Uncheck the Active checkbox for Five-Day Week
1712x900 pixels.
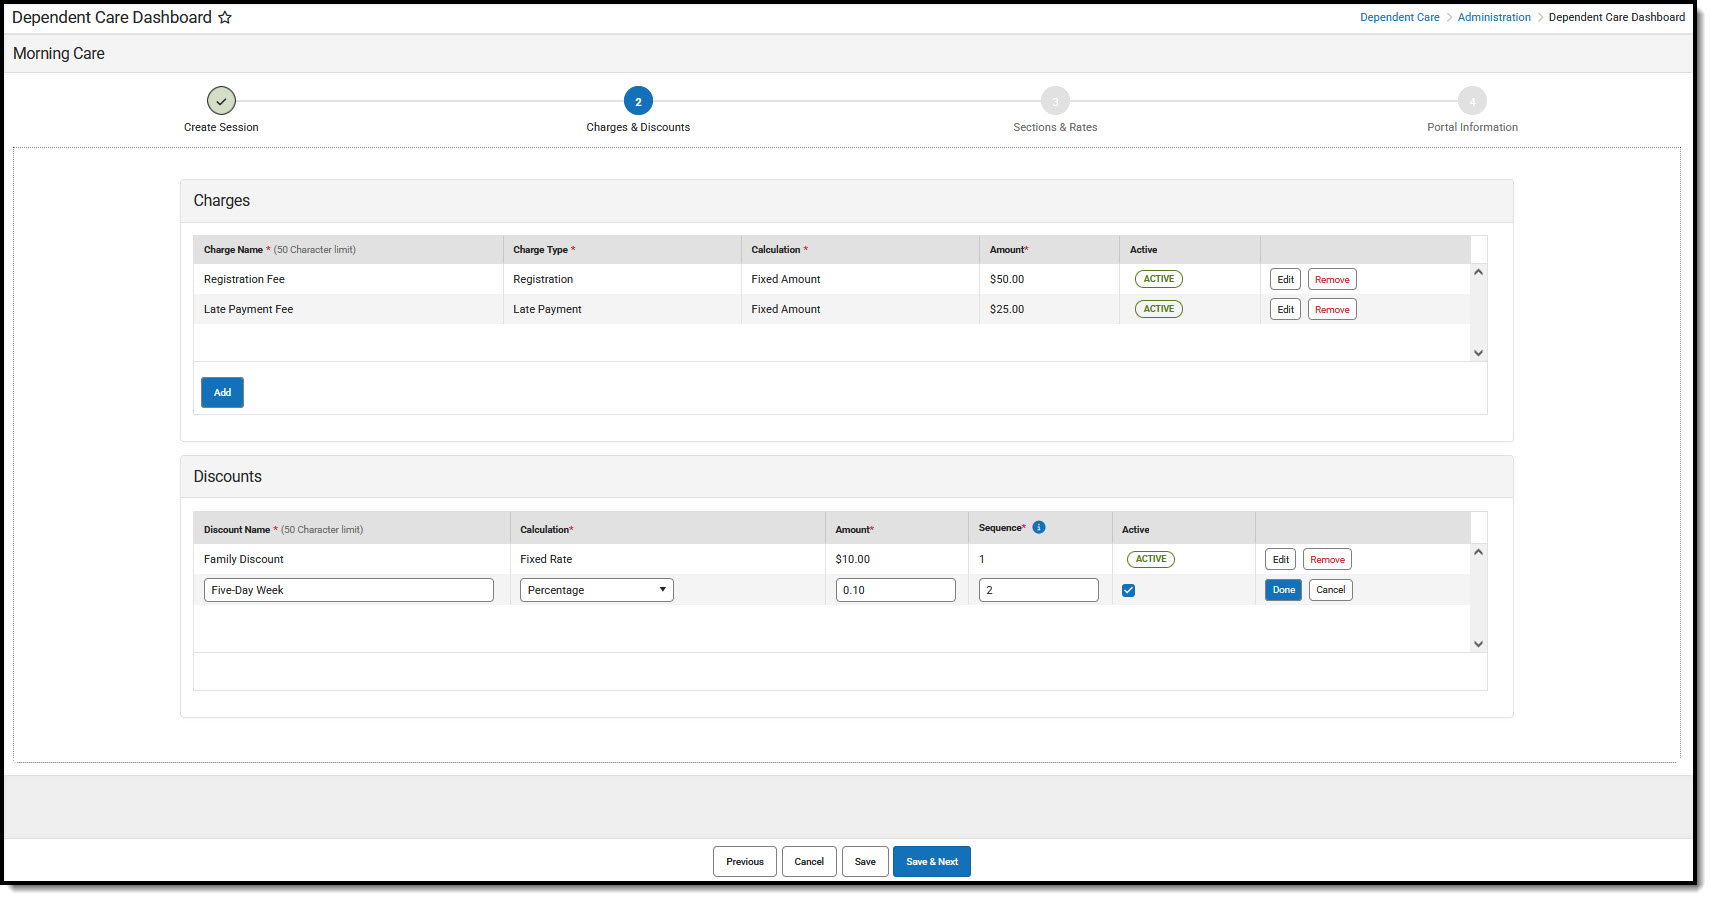click(x=1128, y=590)
